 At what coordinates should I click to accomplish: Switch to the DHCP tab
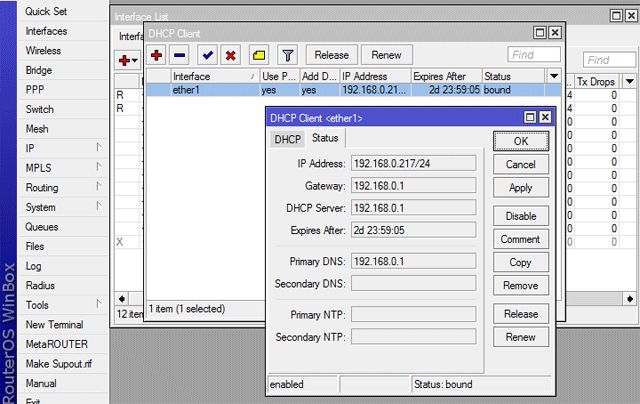[287, 139]
